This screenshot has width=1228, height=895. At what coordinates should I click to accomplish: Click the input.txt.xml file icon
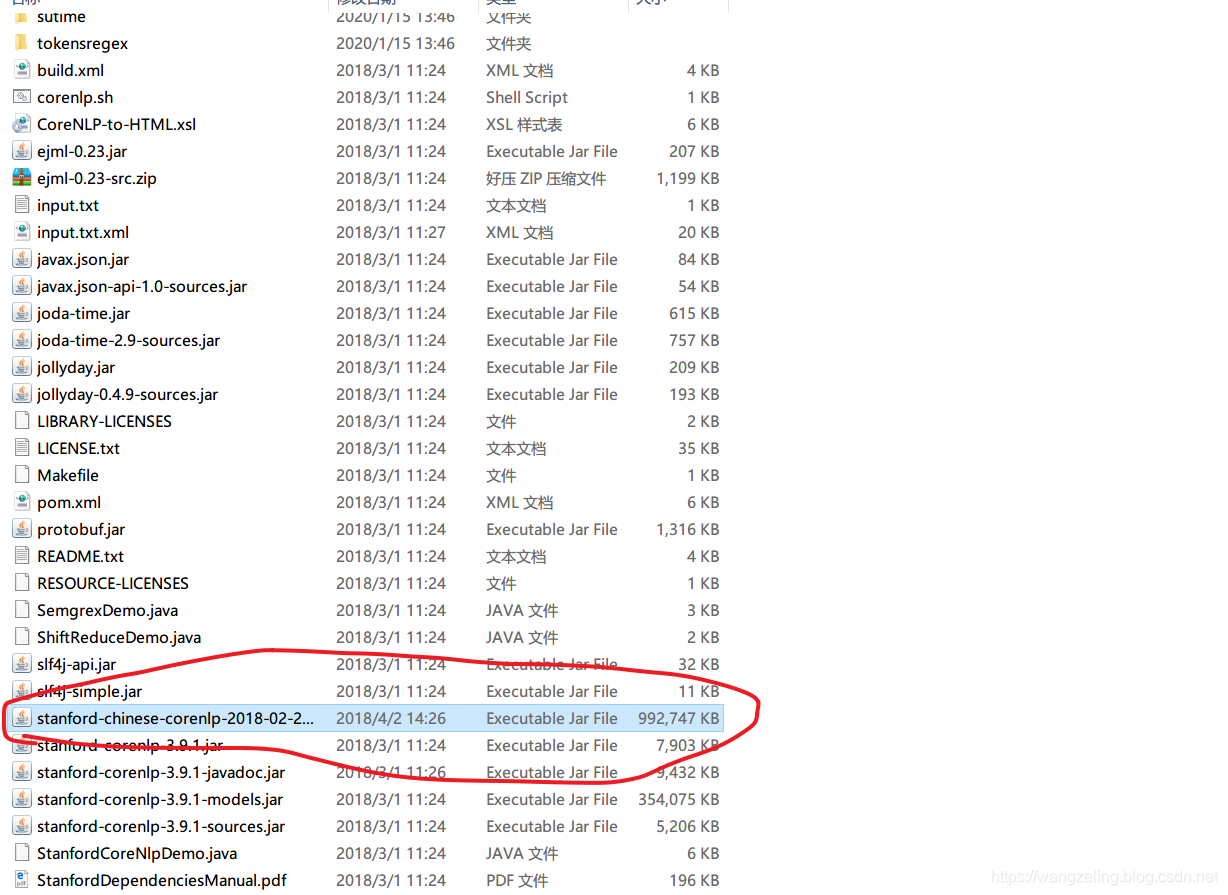click(x=21, y=232)
